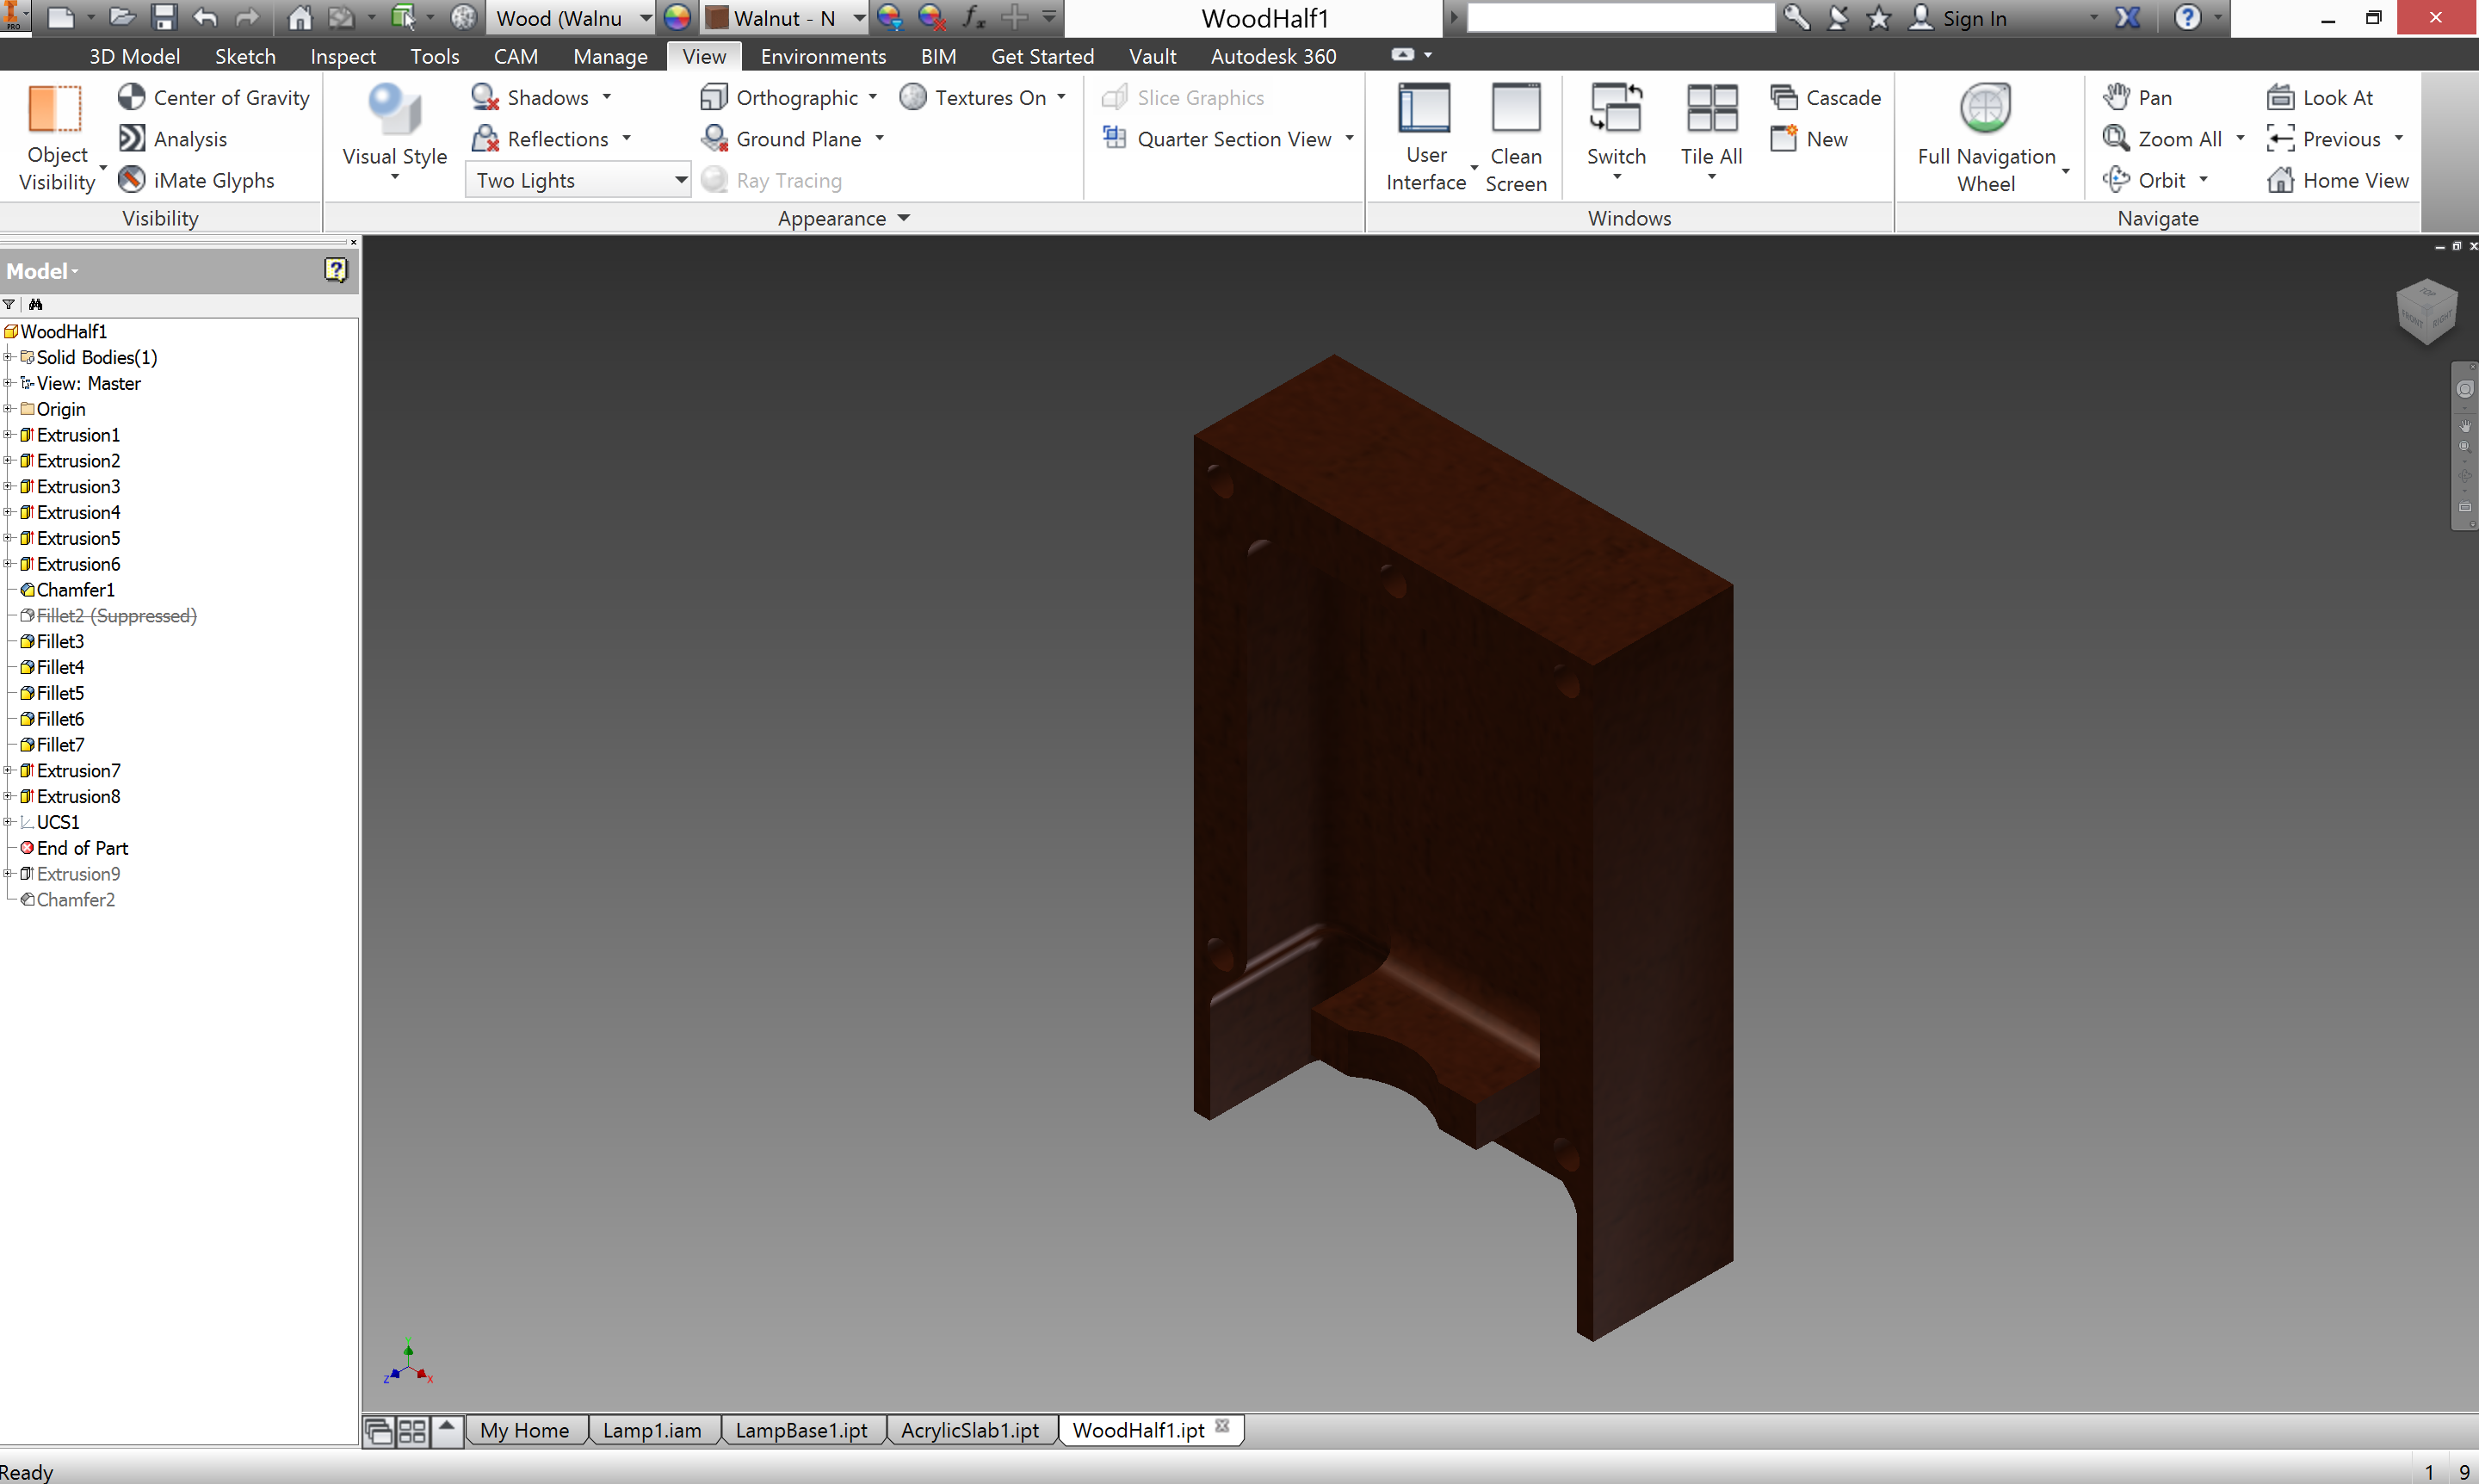This screenshot has width=2479, height=1484.
Task: Switch to the AcrylicSlab1.ipt tab
Action: point(969,1429)
